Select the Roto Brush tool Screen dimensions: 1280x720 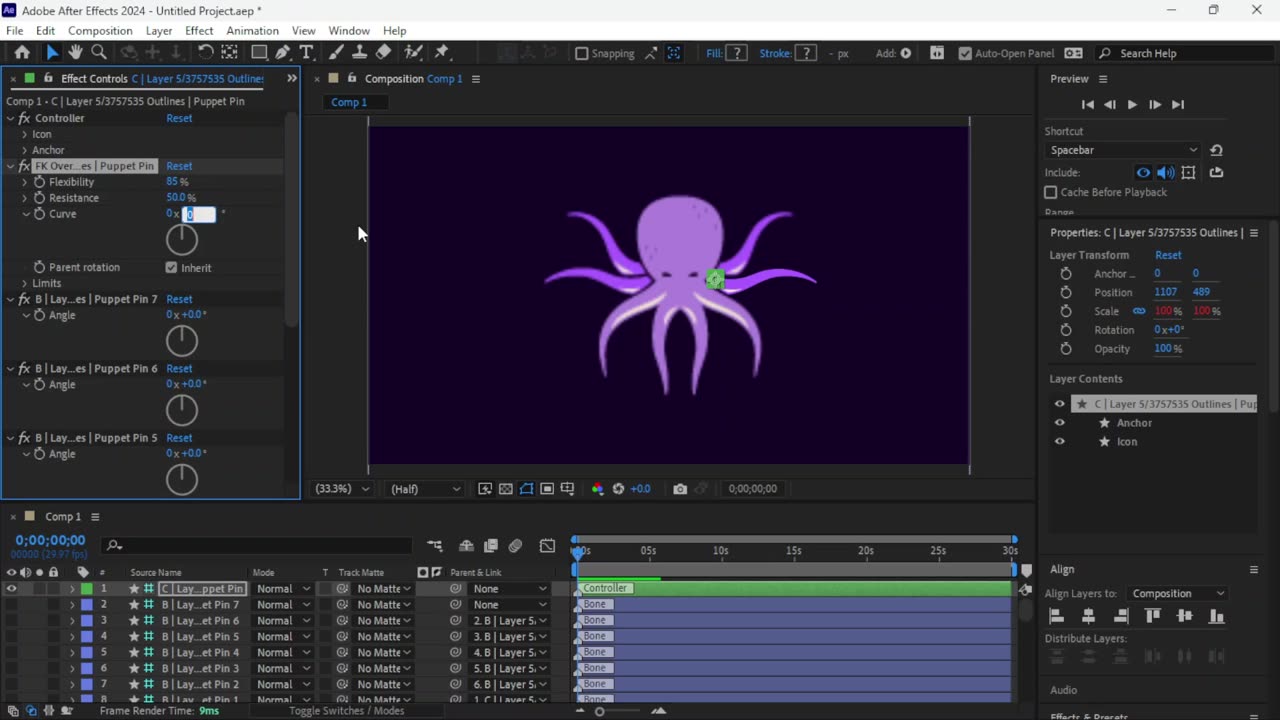tap(413, 53)
